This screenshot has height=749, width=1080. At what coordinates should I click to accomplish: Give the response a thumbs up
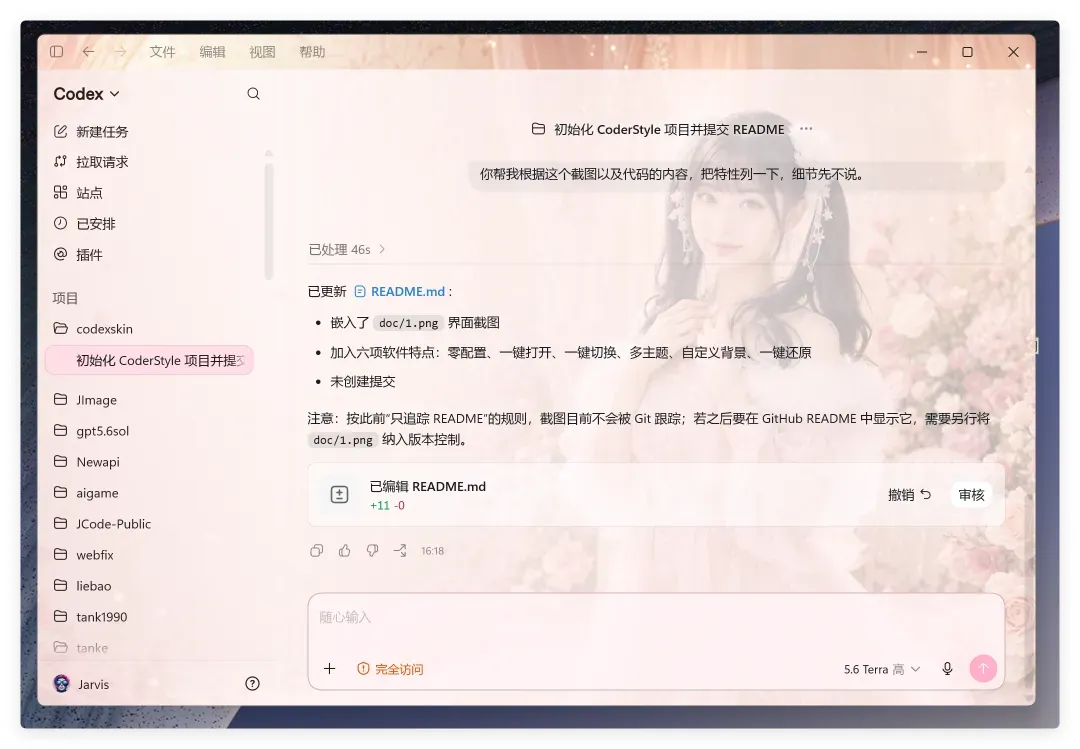pos(344,551)
